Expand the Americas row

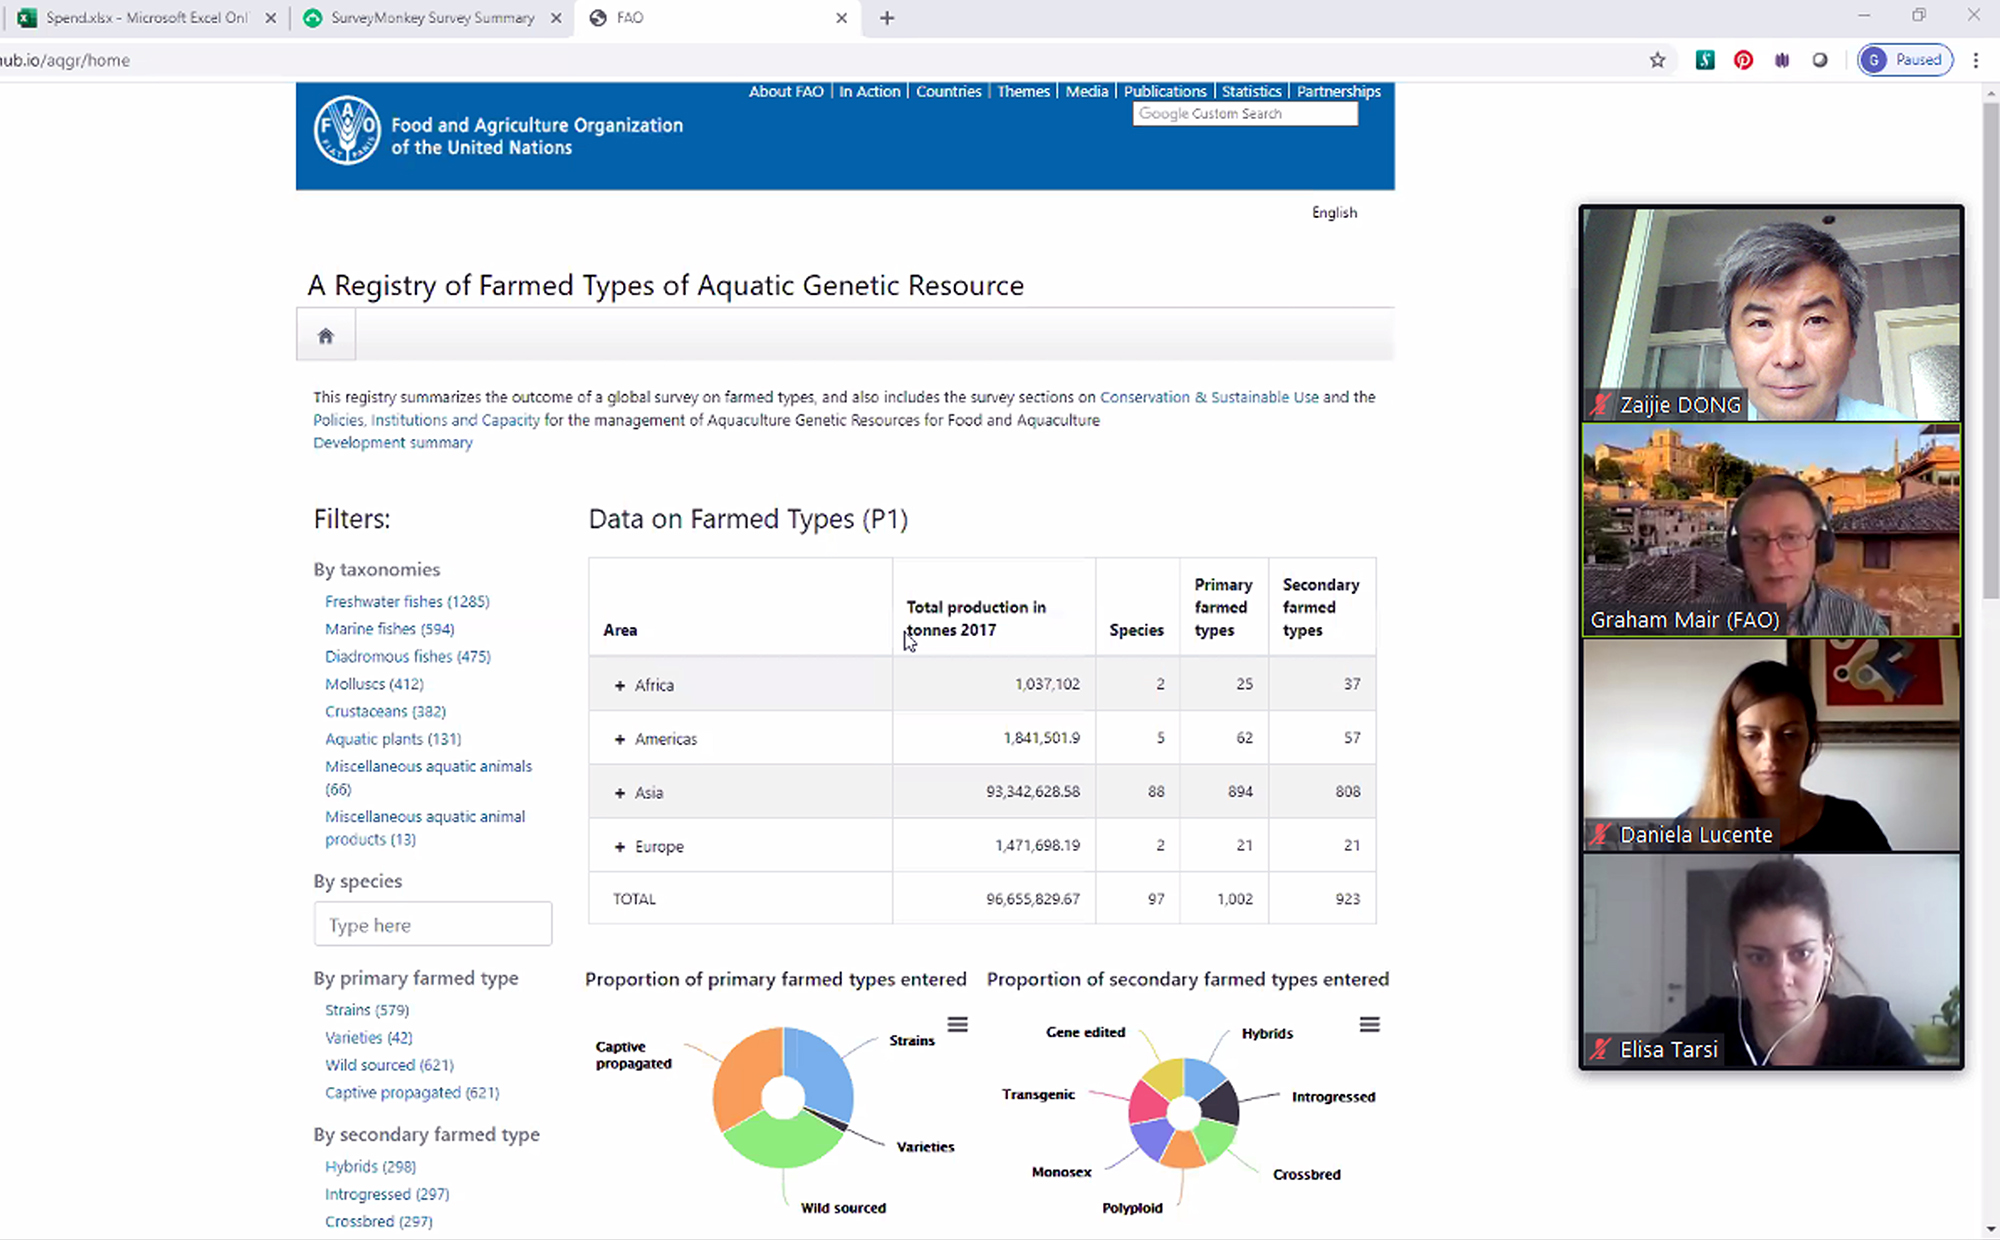tap(620, 739)
